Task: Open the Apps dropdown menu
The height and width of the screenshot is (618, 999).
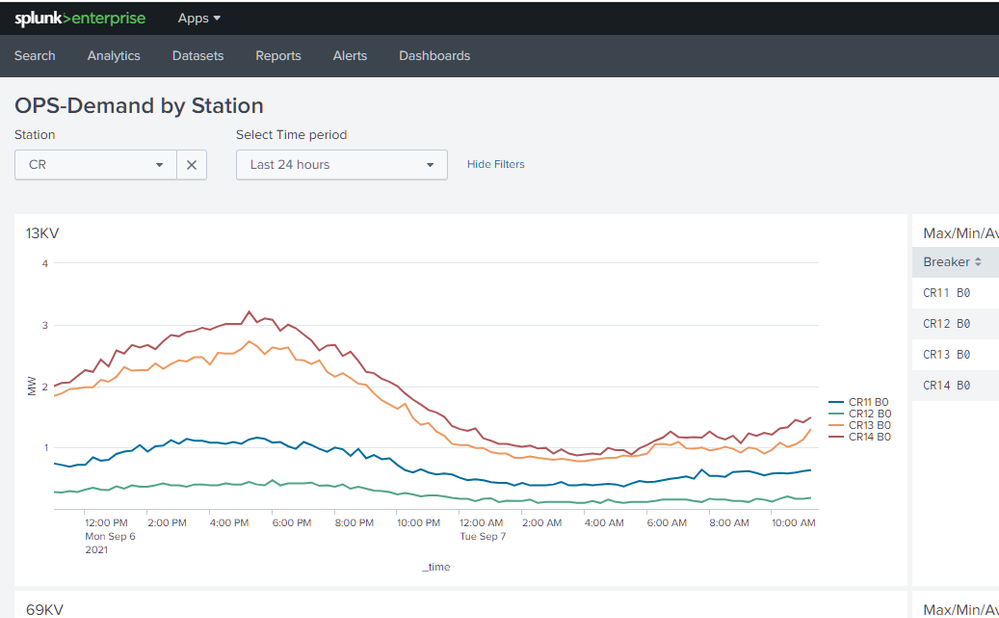Action: (x=199, y=18)
